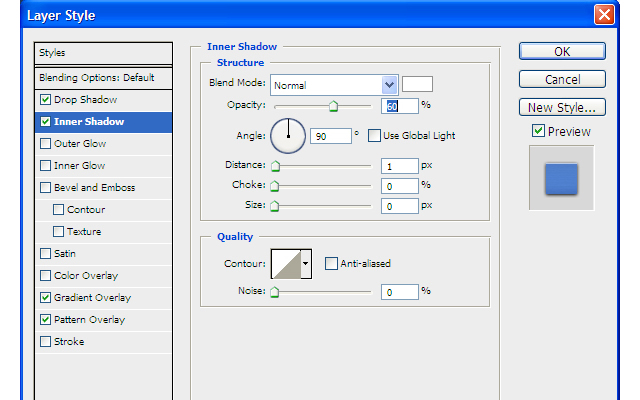The image size is (640, 400).
Task: Toggle the Preview checkbox
Action: 538,131
